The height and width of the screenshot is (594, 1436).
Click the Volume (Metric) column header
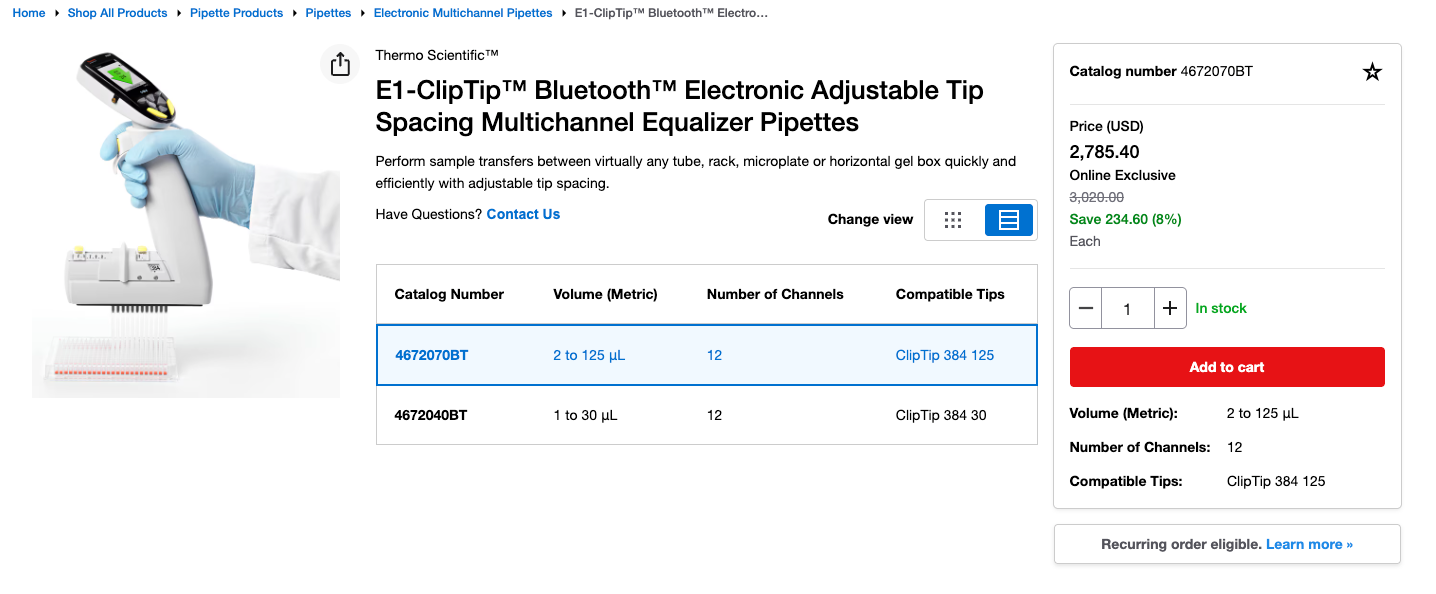(x=605, y=294)
